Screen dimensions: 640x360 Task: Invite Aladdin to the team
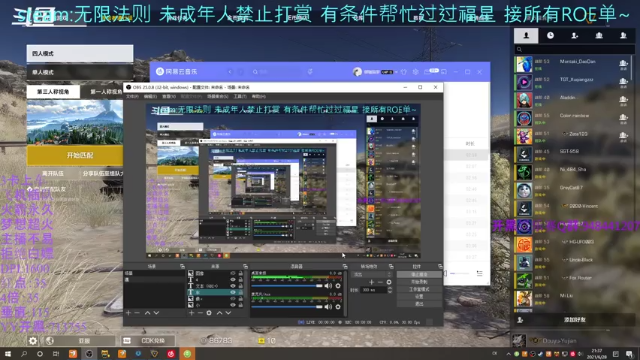point(623,100)
